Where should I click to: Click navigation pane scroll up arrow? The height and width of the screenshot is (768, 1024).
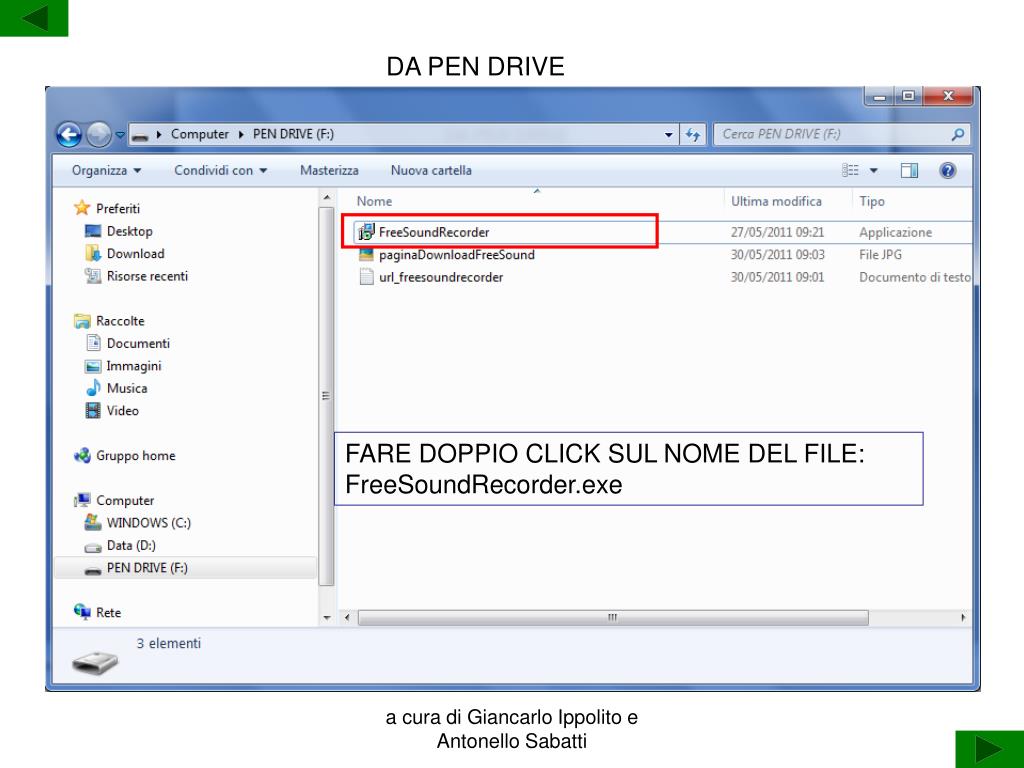tap(327, 197)
